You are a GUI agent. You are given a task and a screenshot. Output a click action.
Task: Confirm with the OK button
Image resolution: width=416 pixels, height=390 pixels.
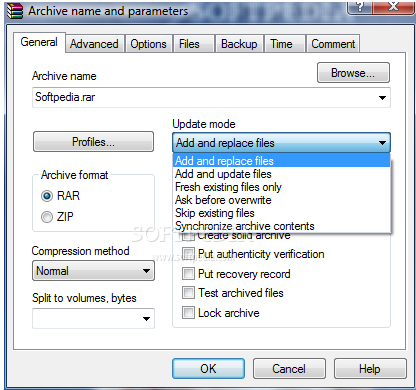(208, 369)
